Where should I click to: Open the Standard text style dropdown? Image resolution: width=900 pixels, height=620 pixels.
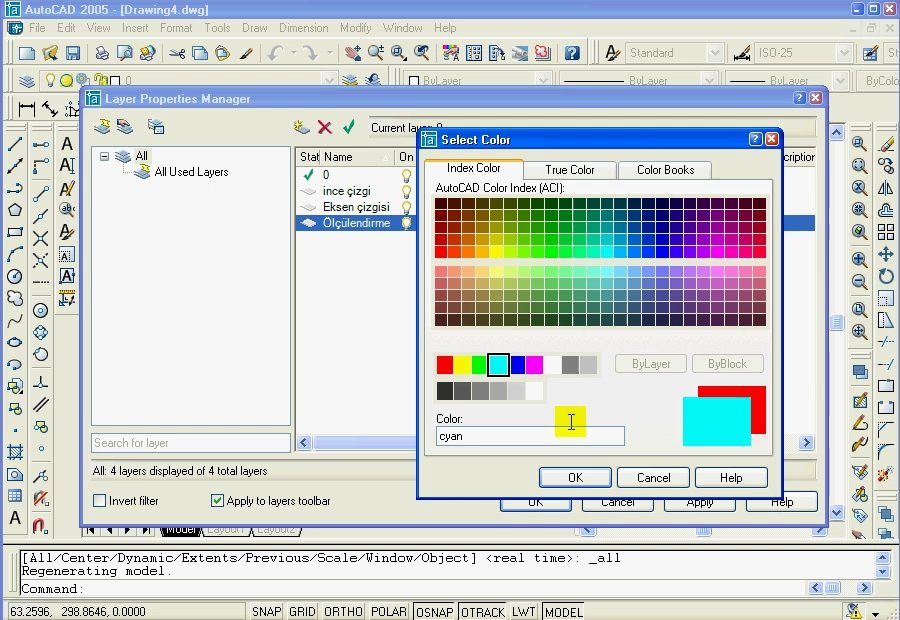click(x=715, y=53)
